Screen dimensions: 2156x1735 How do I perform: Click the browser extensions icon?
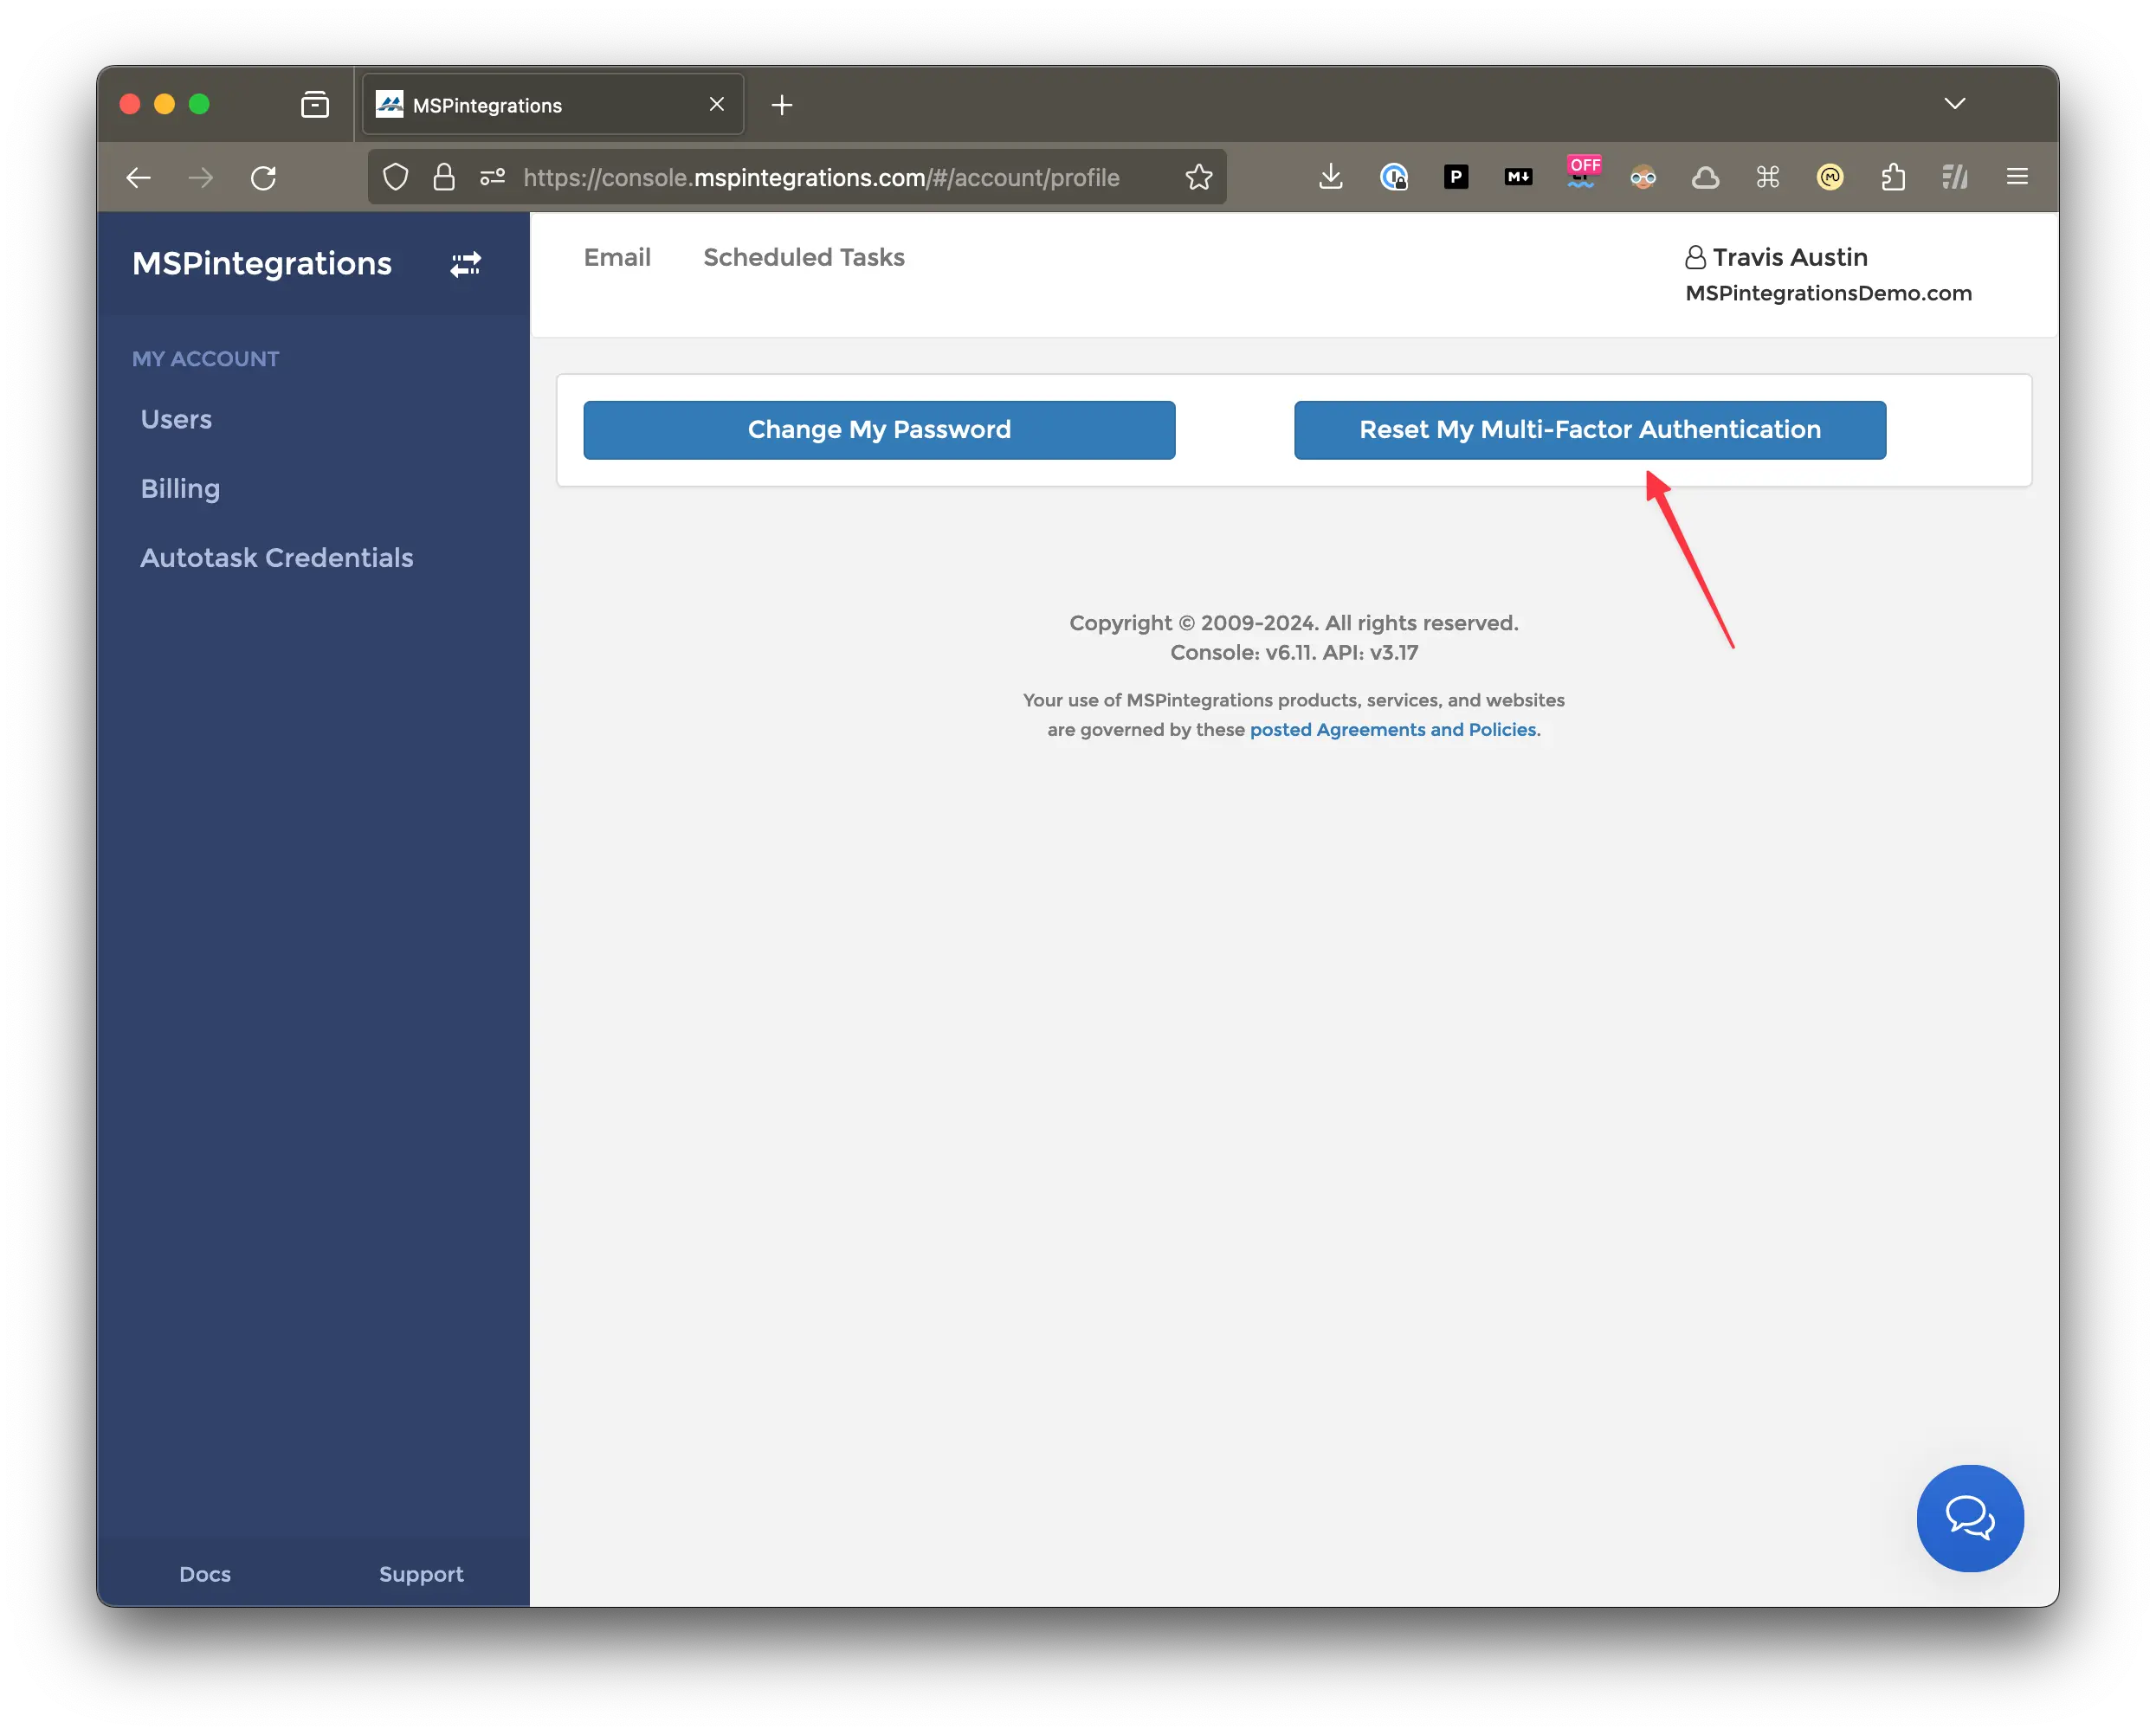click(1894, 175)
